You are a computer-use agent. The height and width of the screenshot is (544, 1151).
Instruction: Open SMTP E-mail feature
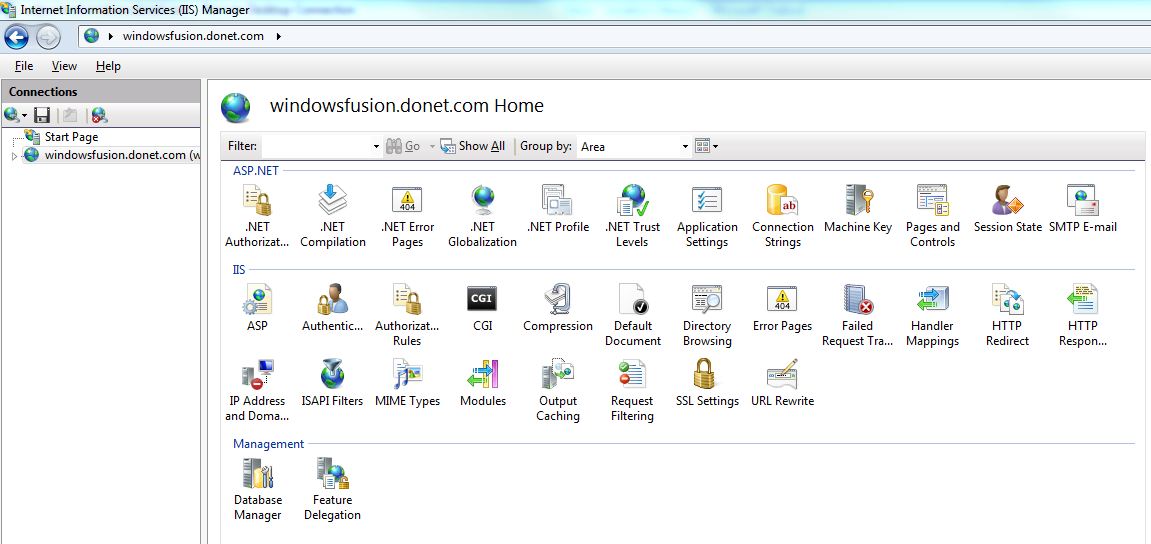[1083, 208]
